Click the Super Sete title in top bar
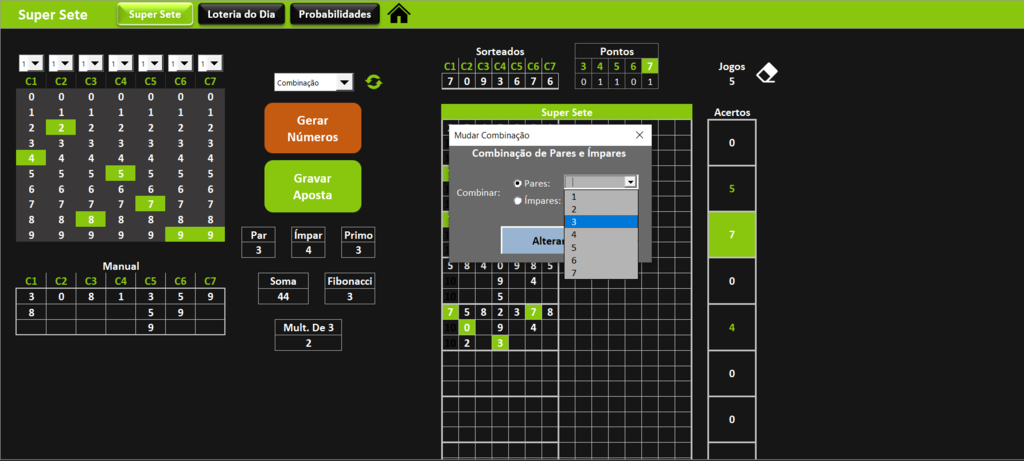 click(x=52, y=15)
